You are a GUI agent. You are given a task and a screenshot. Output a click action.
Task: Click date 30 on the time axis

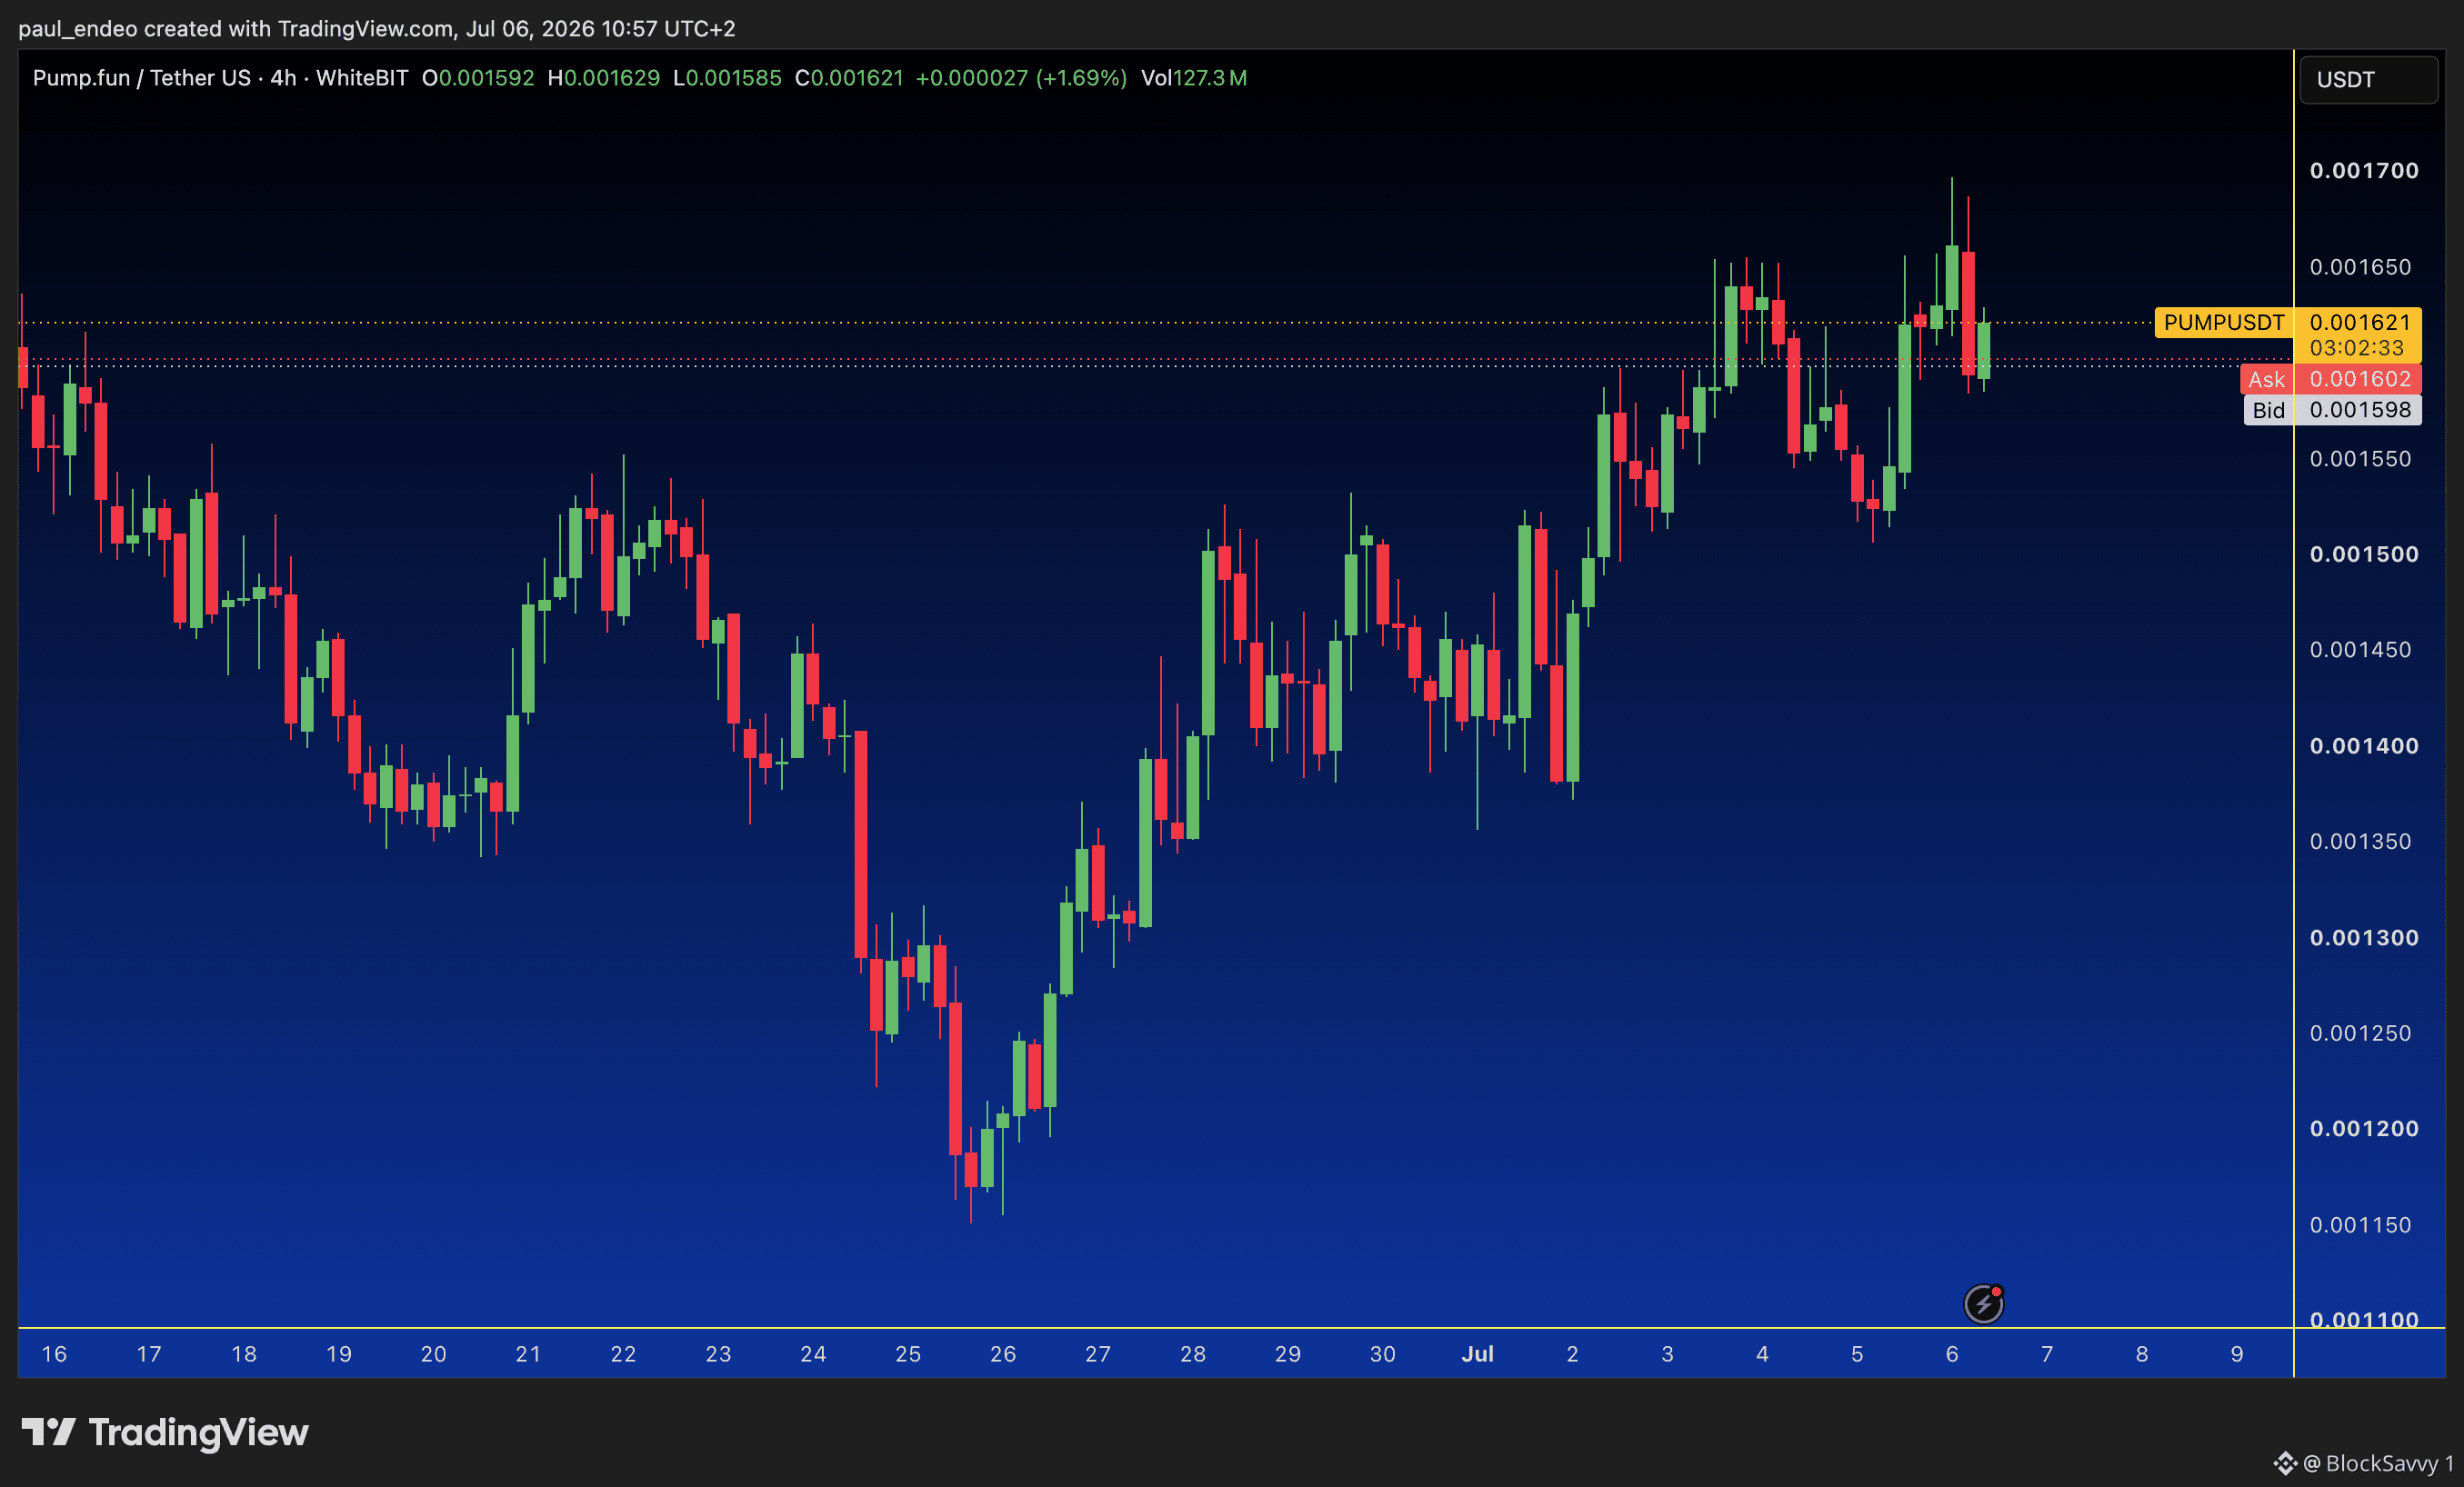(1382, 1354)
